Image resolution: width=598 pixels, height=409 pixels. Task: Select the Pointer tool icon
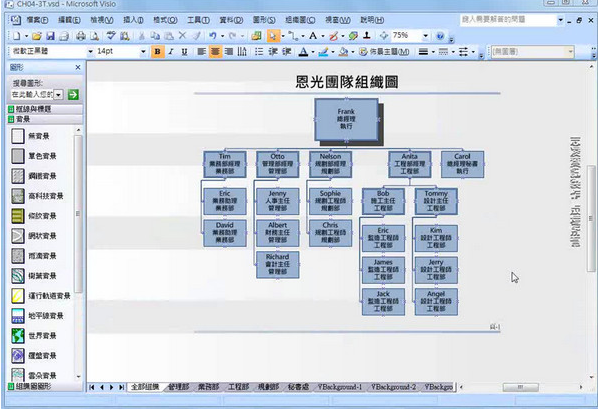click(273, 36)
